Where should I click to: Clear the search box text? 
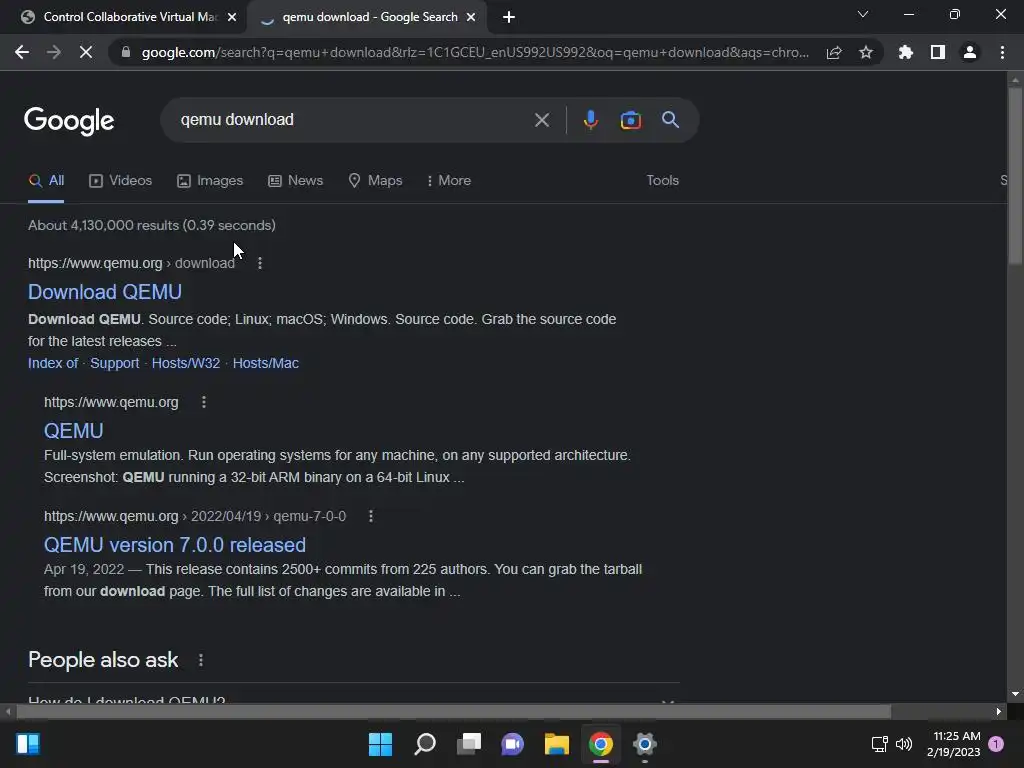coord(541,120)
